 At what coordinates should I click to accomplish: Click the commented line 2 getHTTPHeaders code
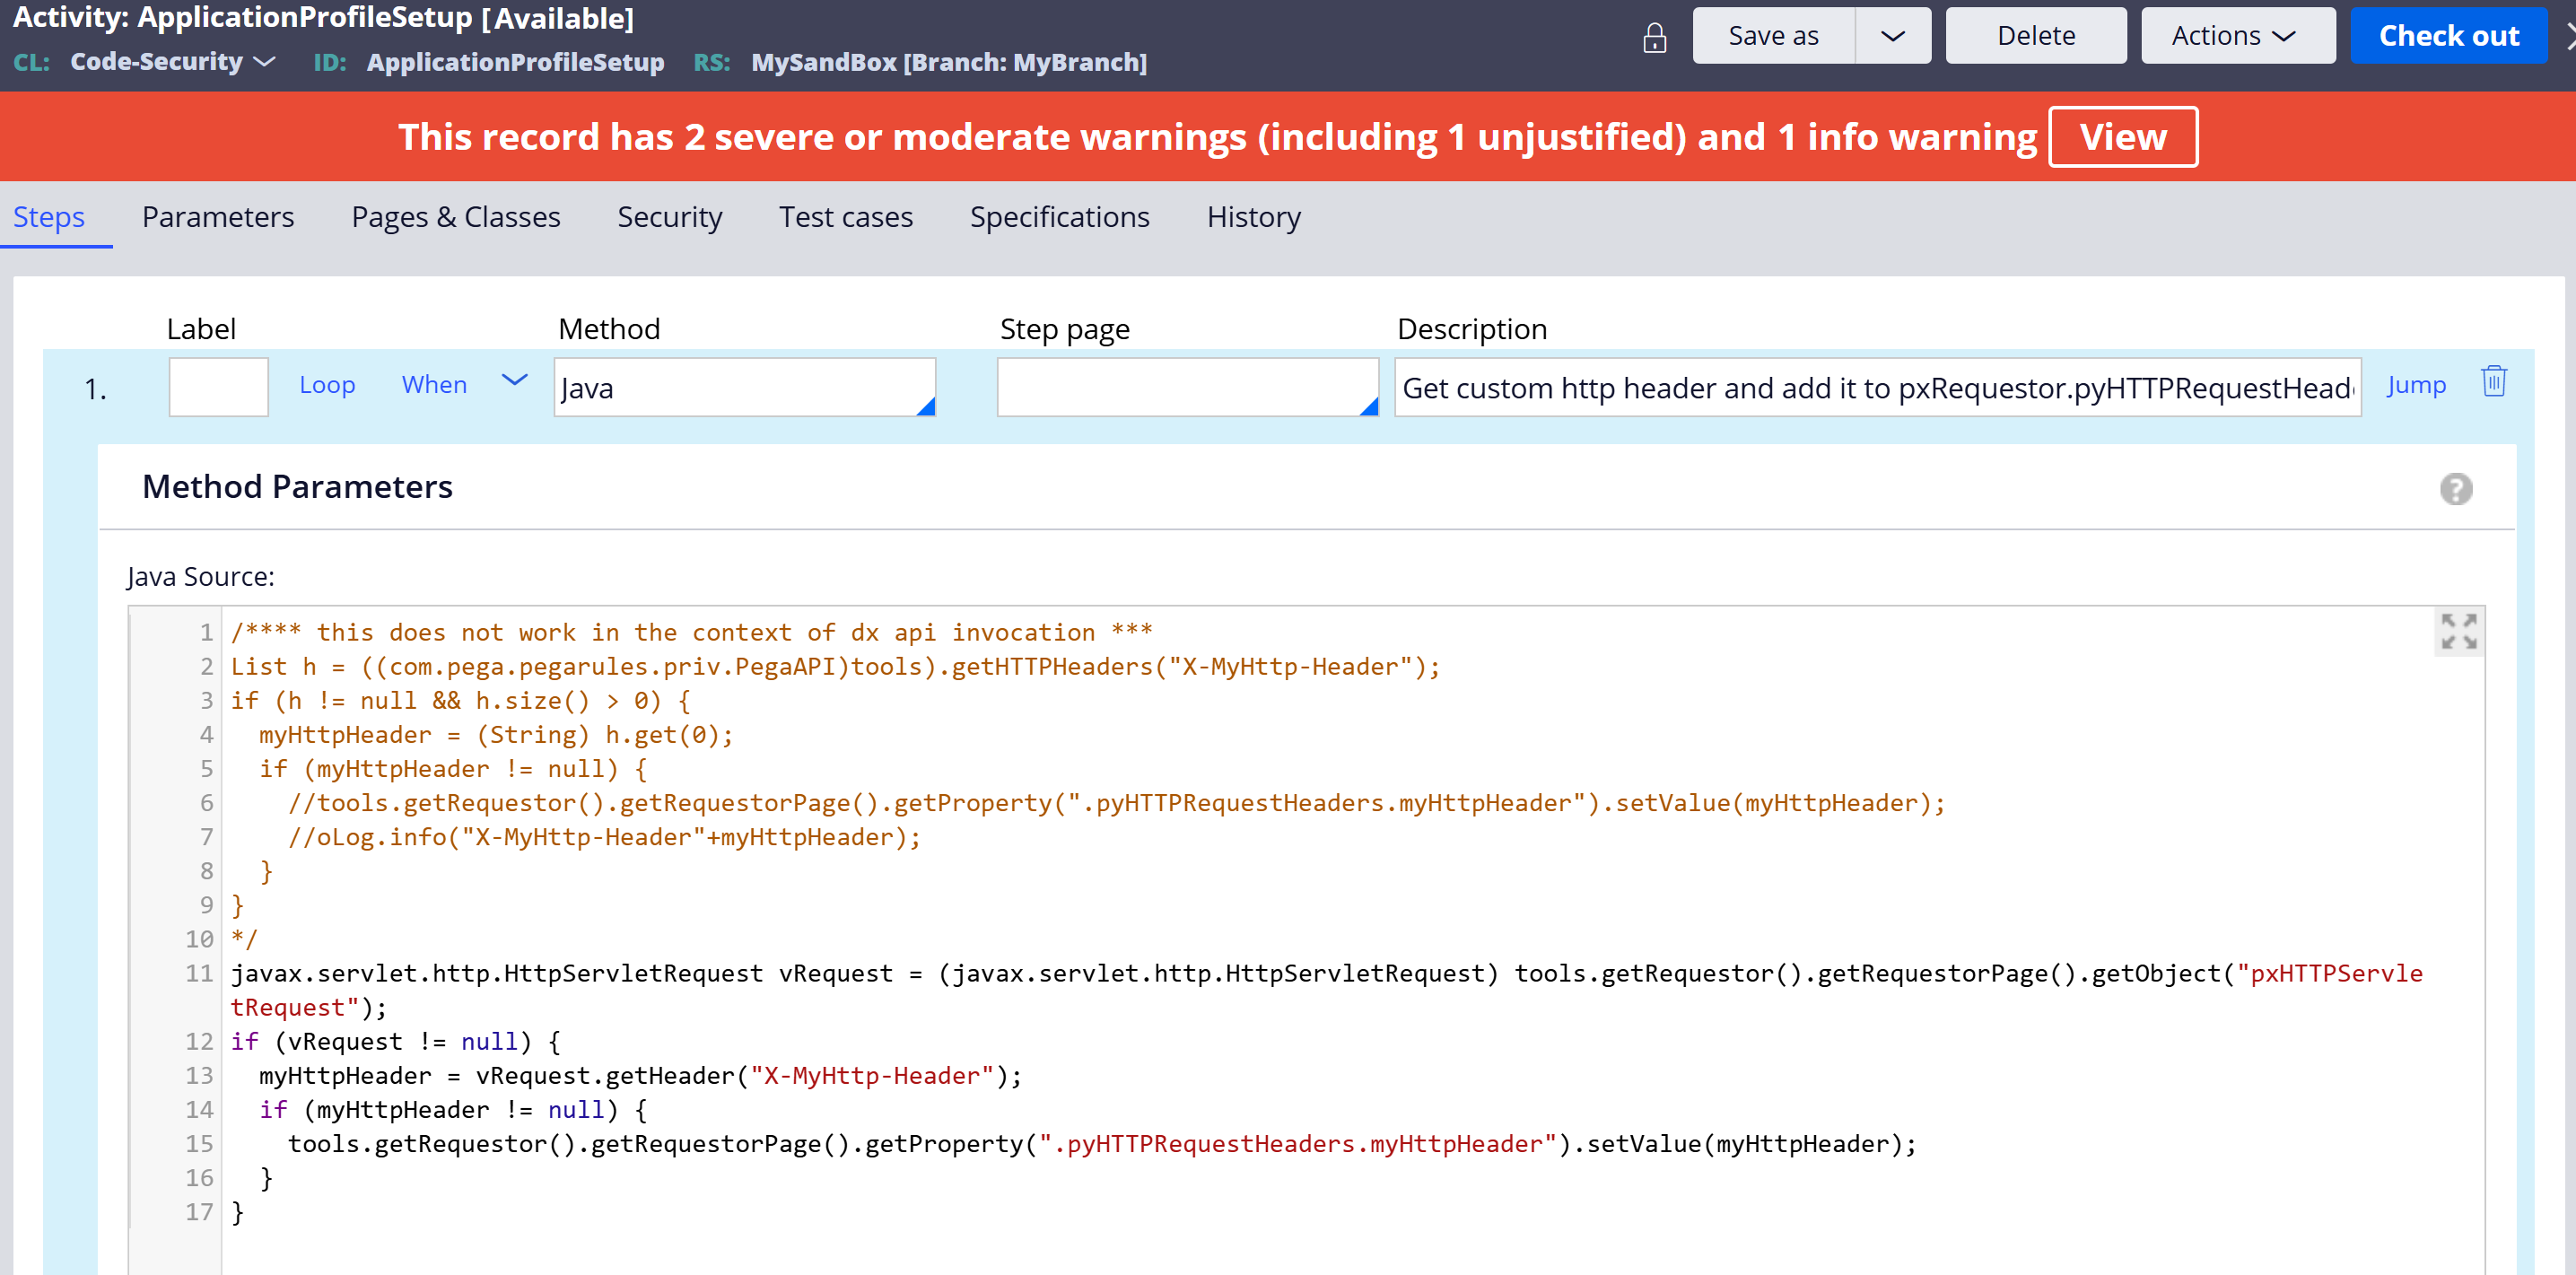click(835, 667)
